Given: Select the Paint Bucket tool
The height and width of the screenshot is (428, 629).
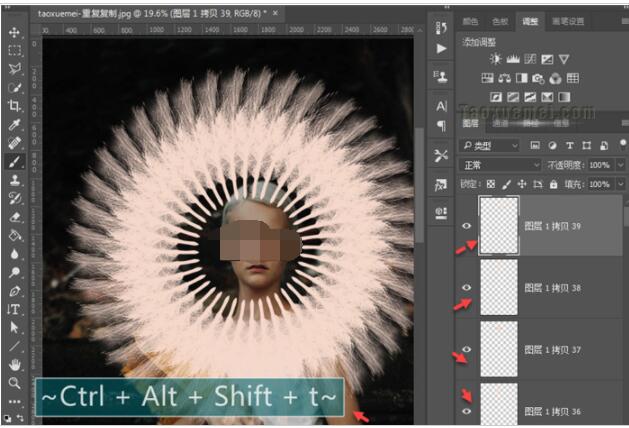Looking at the screenshot, I should click(x=14, y=235).
